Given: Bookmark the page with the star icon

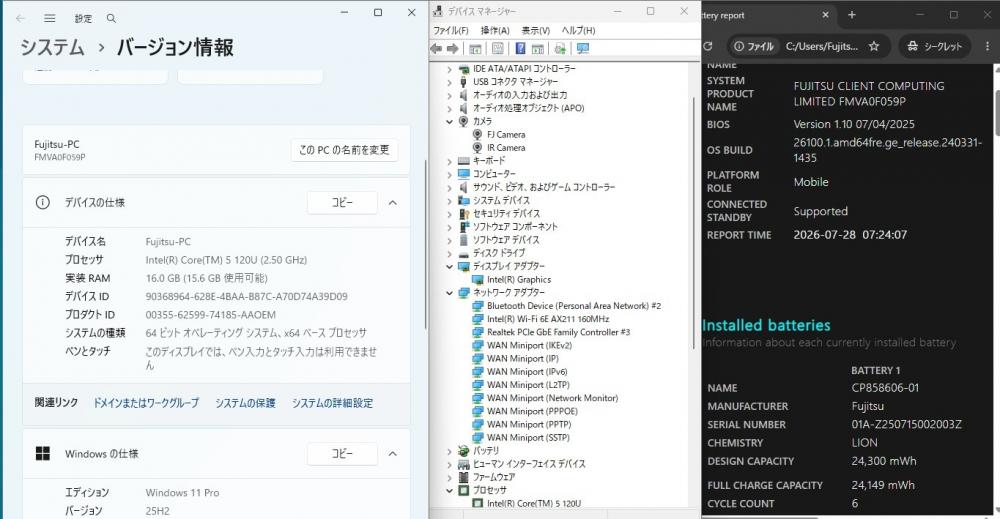Looking at the screenshot, I should coord(874,46).
